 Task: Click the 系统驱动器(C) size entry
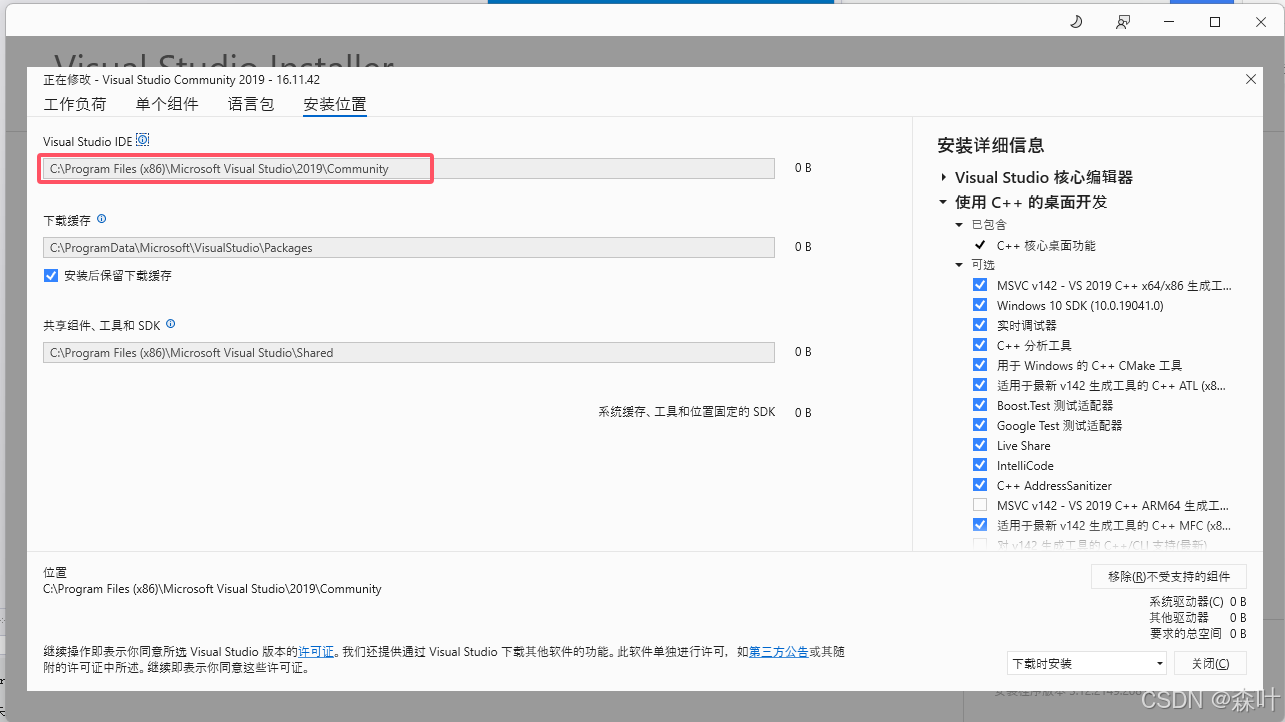[x=1197, y=601]
